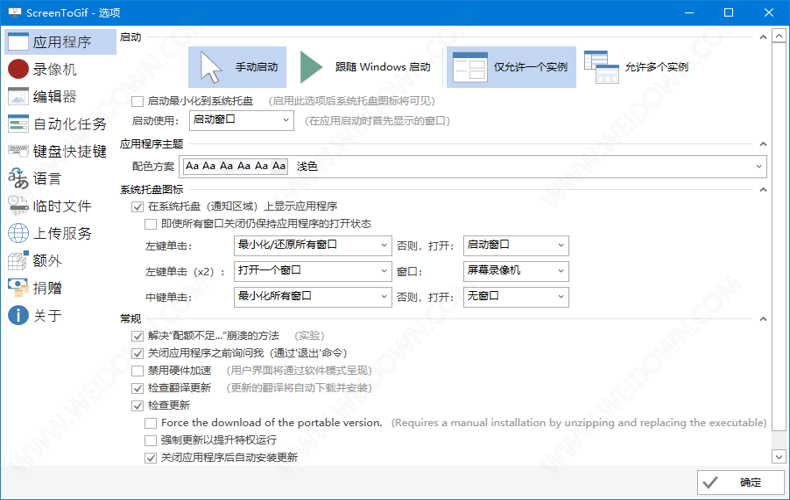The width and height of the screenshot is (790, 500).
Task: Open 键盘快捷键 settings
Action: [x=60, y=151]
